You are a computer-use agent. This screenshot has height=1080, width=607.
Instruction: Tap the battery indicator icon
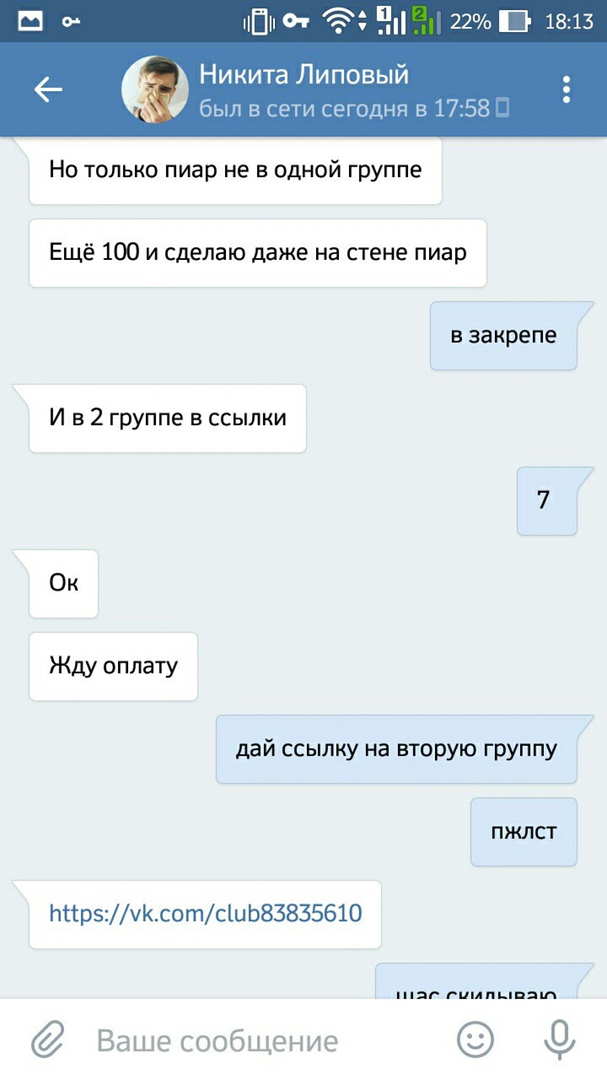[x=515, y=21]
